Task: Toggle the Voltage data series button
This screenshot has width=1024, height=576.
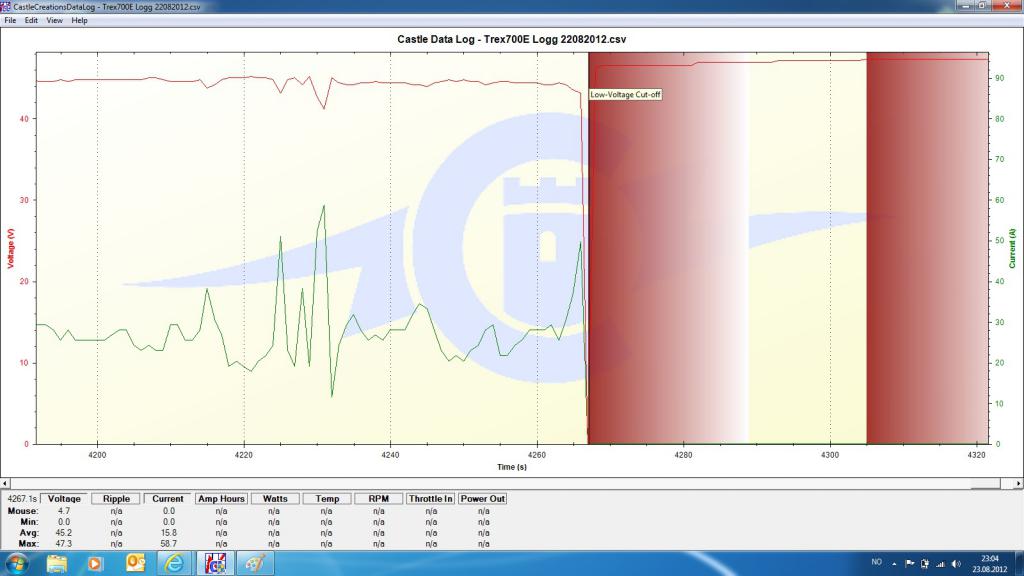Action: pyautogui.click(x=64, y=498)
